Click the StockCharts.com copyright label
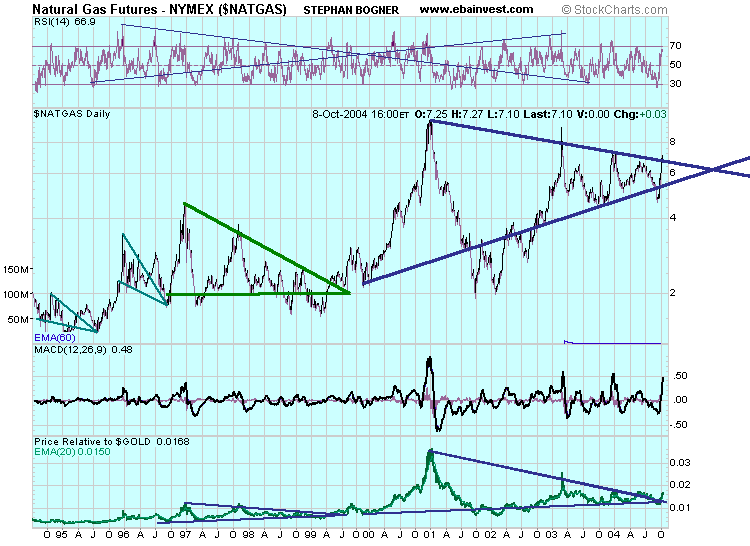Screen dimensions: 750x546 tap(614, 10)
